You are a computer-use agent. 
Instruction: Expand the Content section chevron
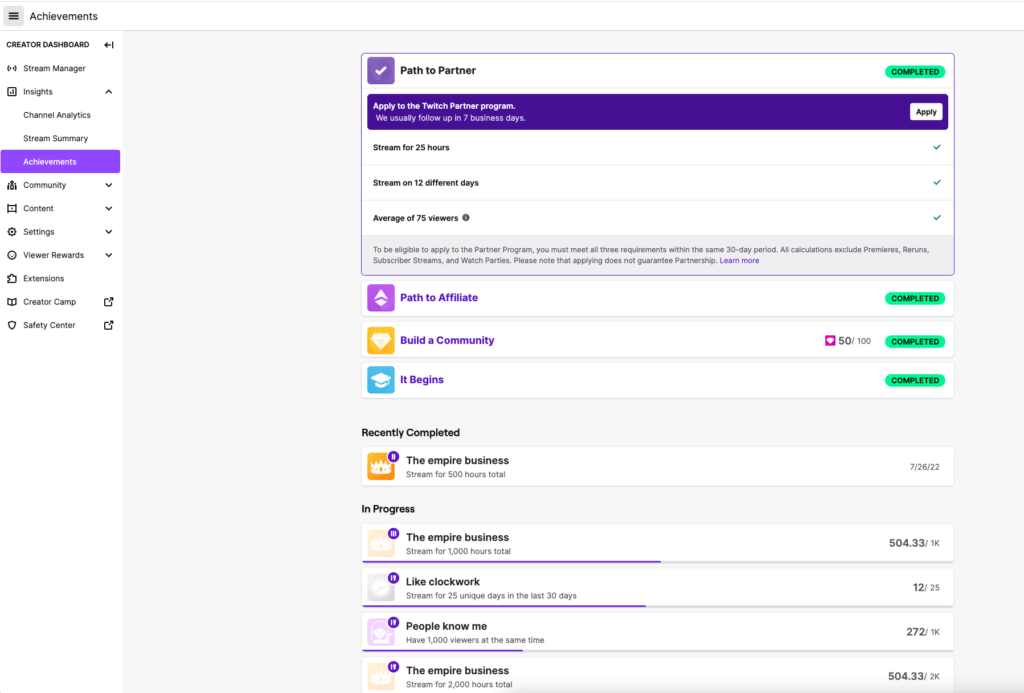(x=108, y=208)
